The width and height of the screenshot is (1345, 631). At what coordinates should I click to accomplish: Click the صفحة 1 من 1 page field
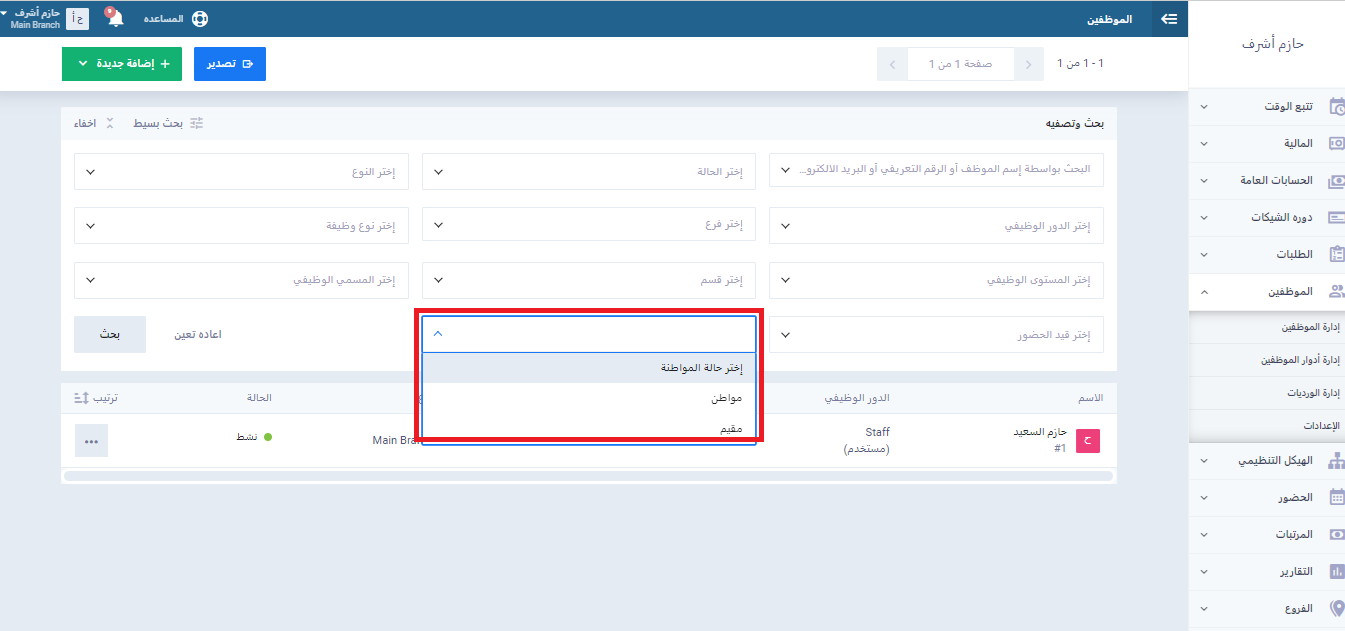coord(960,64)
